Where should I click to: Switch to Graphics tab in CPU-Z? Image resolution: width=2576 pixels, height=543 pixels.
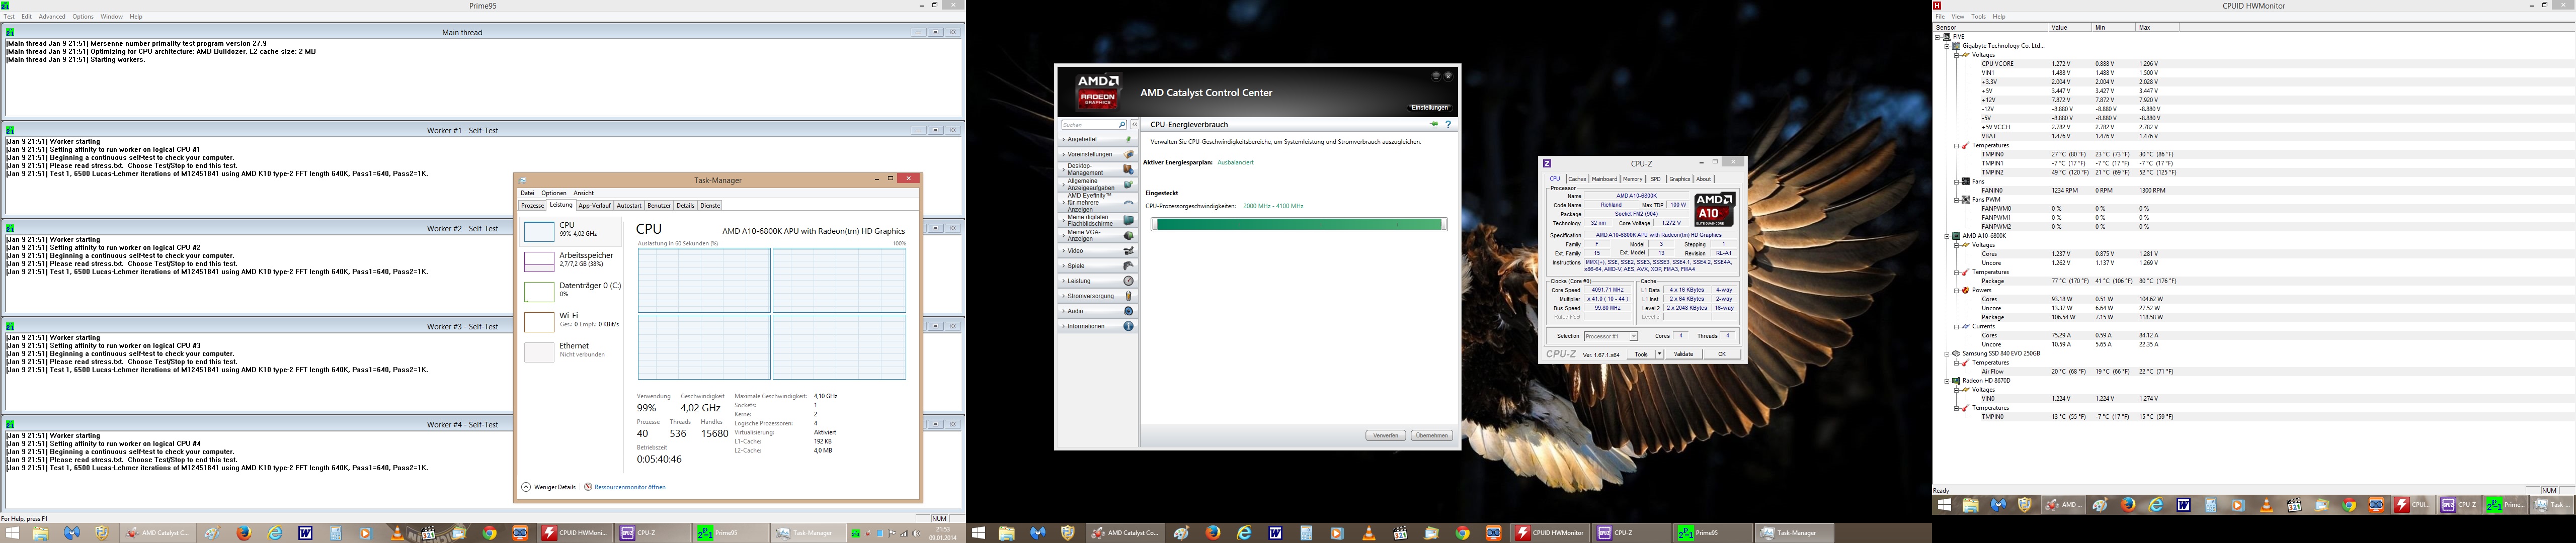(1680, 179)
